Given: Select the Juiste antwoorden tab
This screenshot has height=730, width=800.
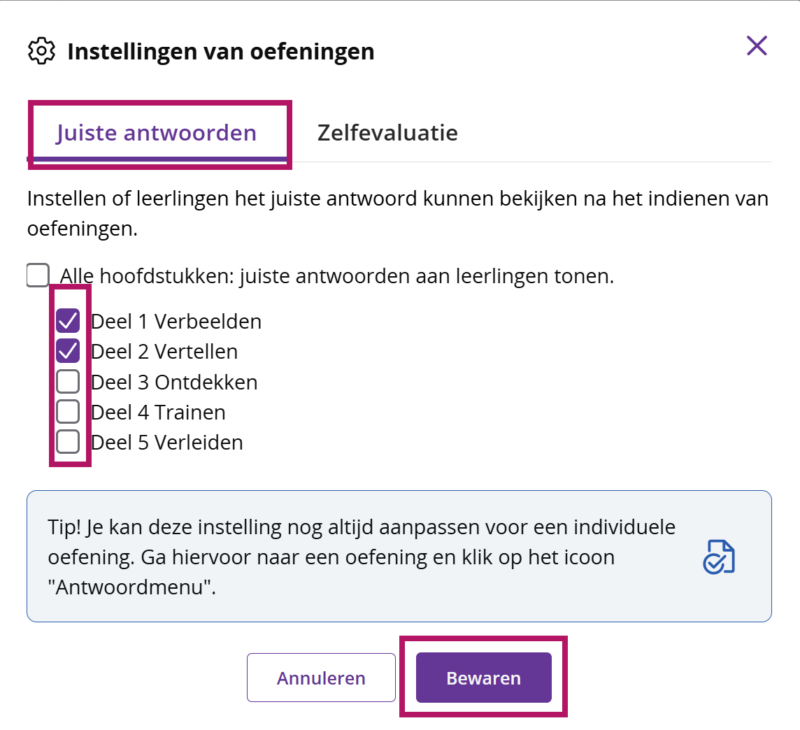Looking at the screenshot, I should click(158, 131).
